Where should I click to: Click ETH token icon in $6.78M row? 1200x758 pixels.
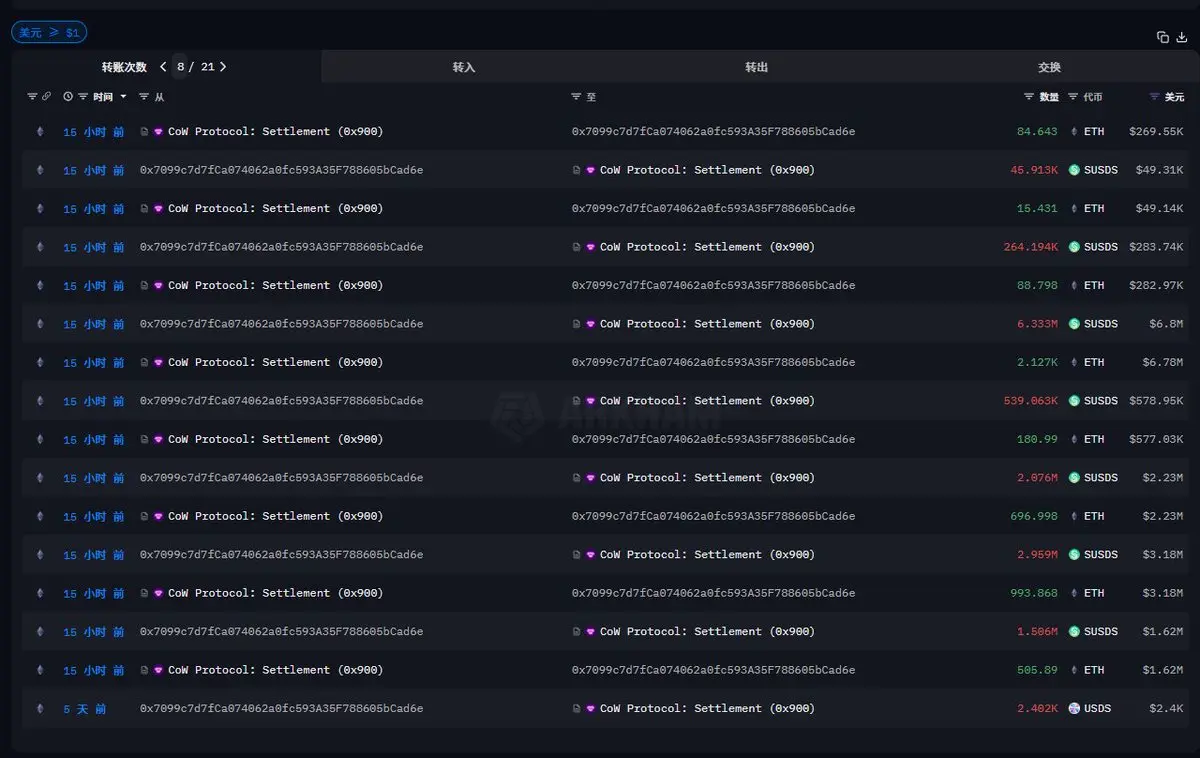1074,363
